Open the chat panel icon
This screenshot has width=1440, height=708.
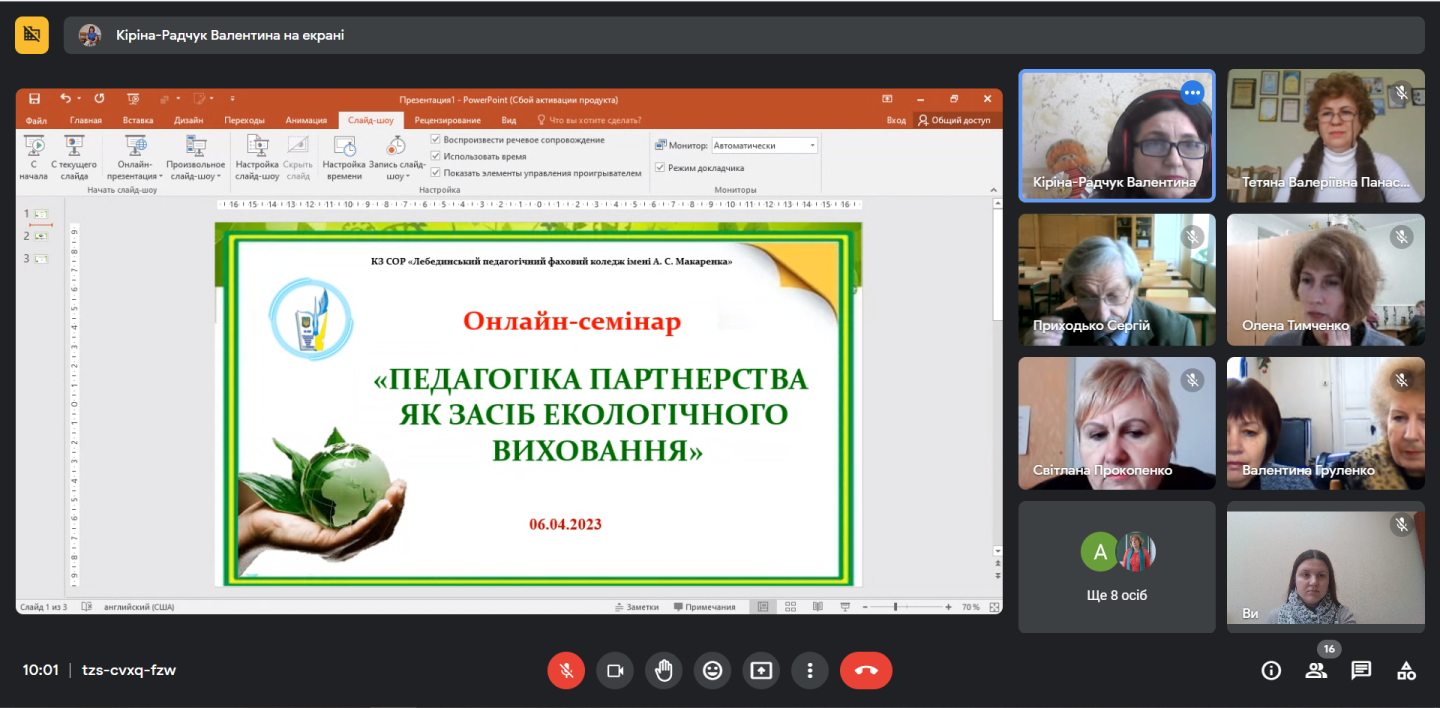tap(1361, 670)
